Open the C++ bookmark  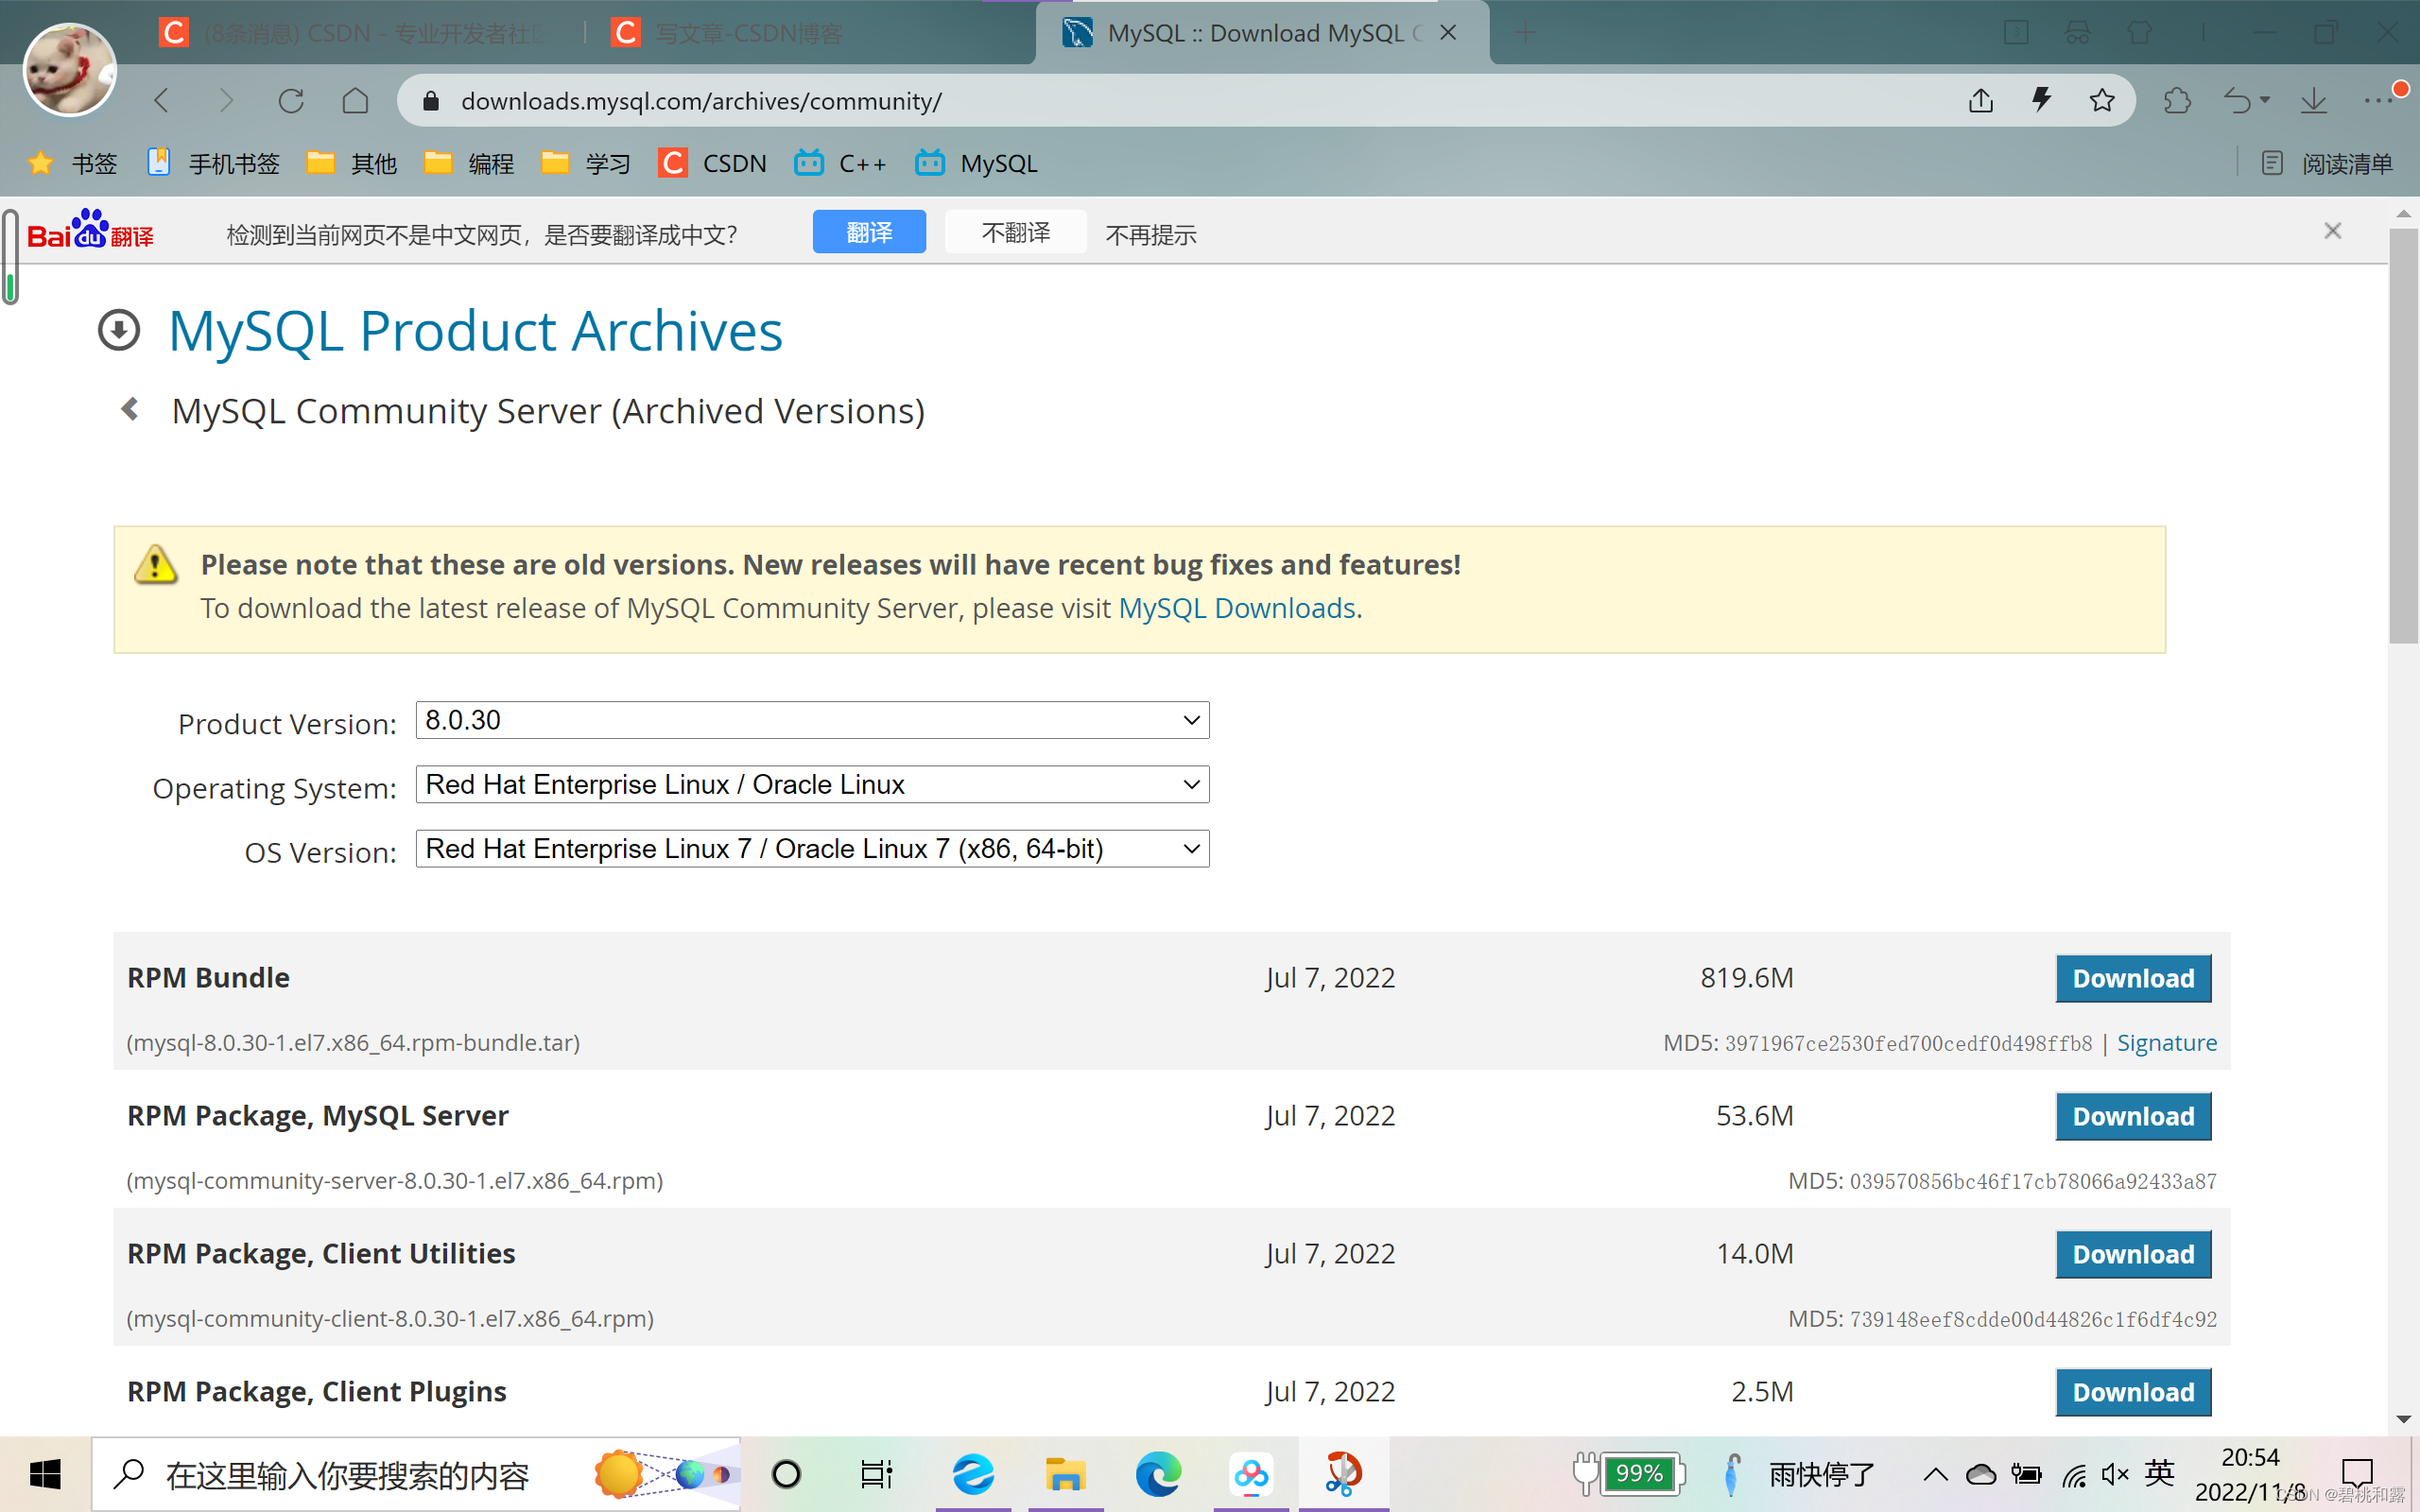click(x=840, y=163)
